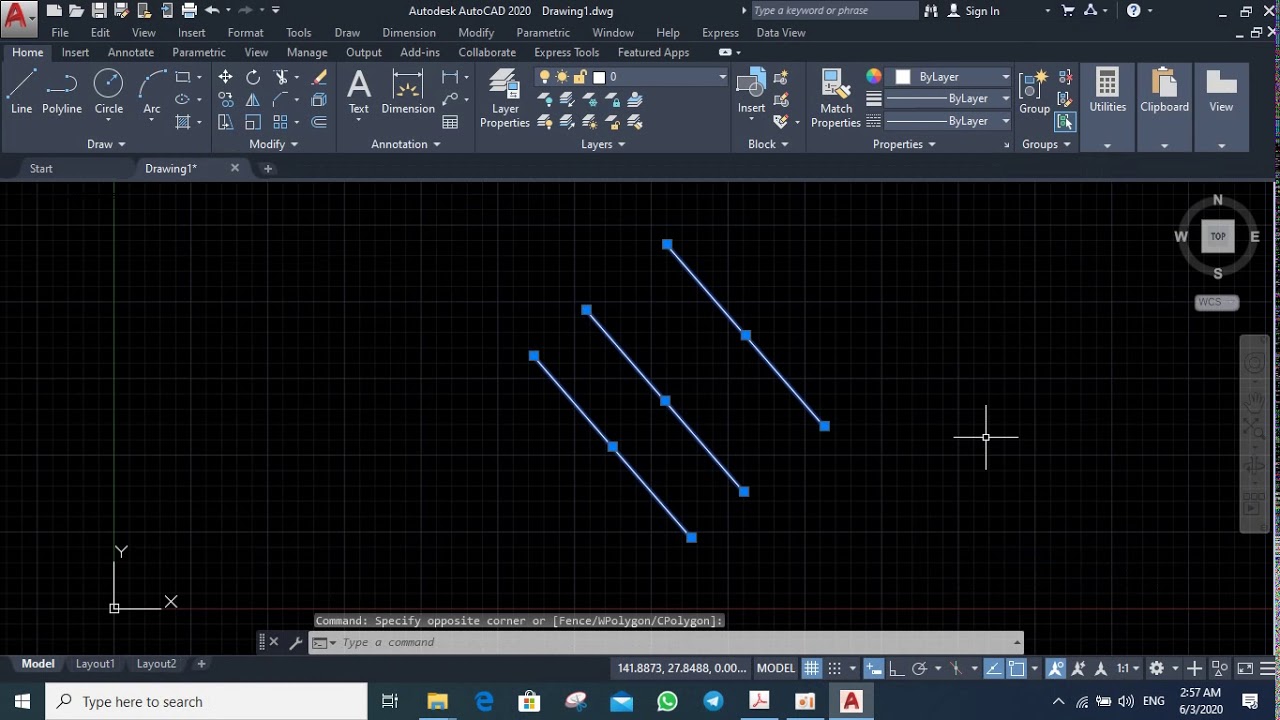Select the Stretch tool
1280x720 pixels.
pos(225,122)
